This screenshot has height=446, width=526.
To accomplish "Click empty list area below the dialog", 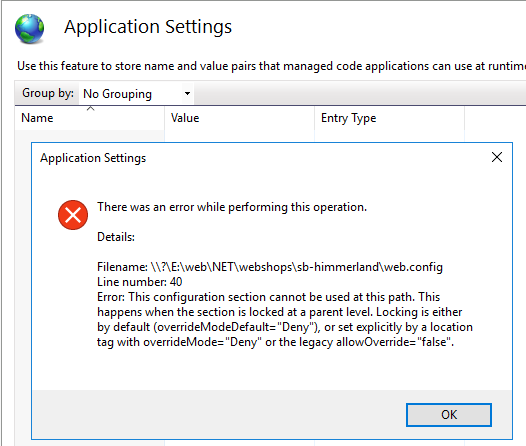I will (268, 443).
